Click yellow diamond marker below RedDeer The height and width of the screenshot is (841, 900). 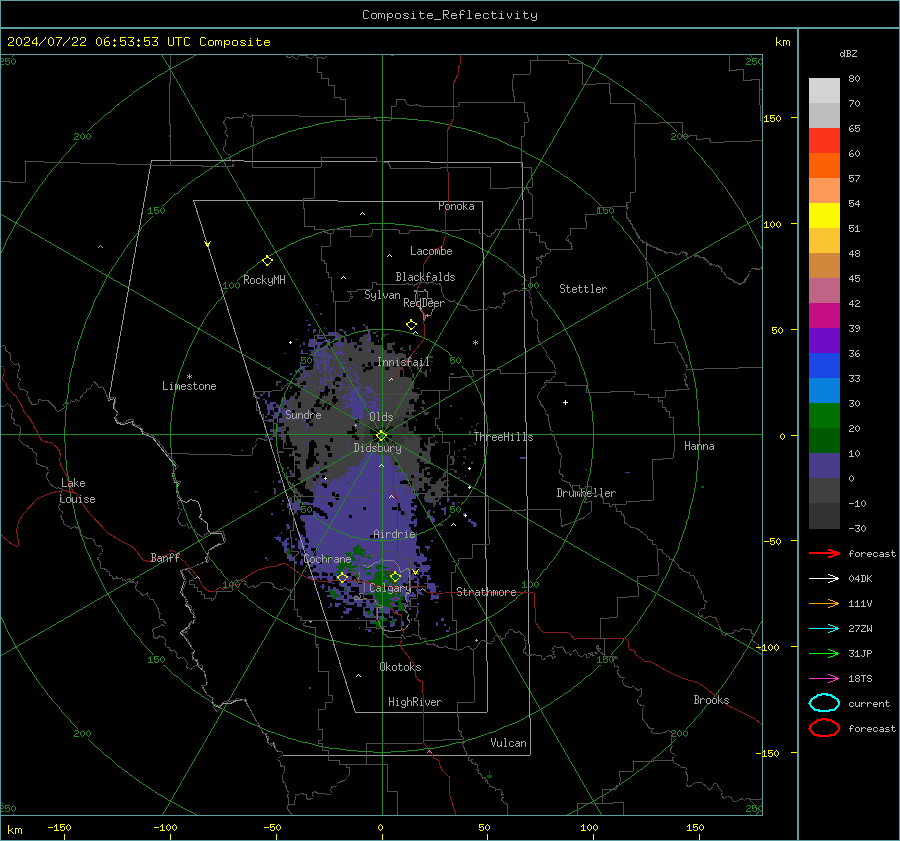pyautogui.click(x=411, y=325)
